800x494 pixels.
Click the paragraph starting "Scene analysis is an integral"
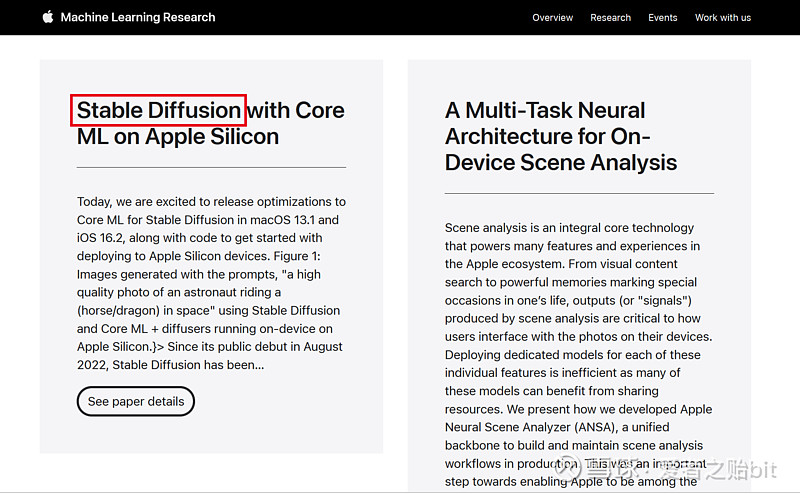[579, 355]
